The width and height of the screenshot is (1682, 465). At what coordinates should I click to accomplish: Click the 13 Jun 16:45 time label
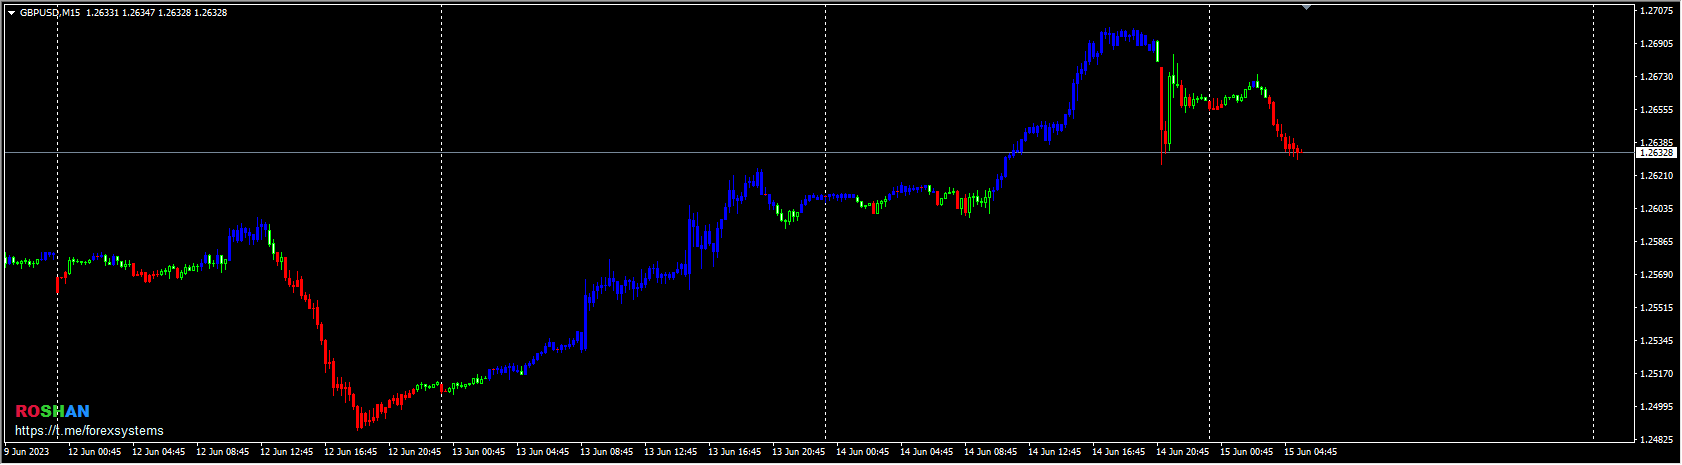point(734,452)
